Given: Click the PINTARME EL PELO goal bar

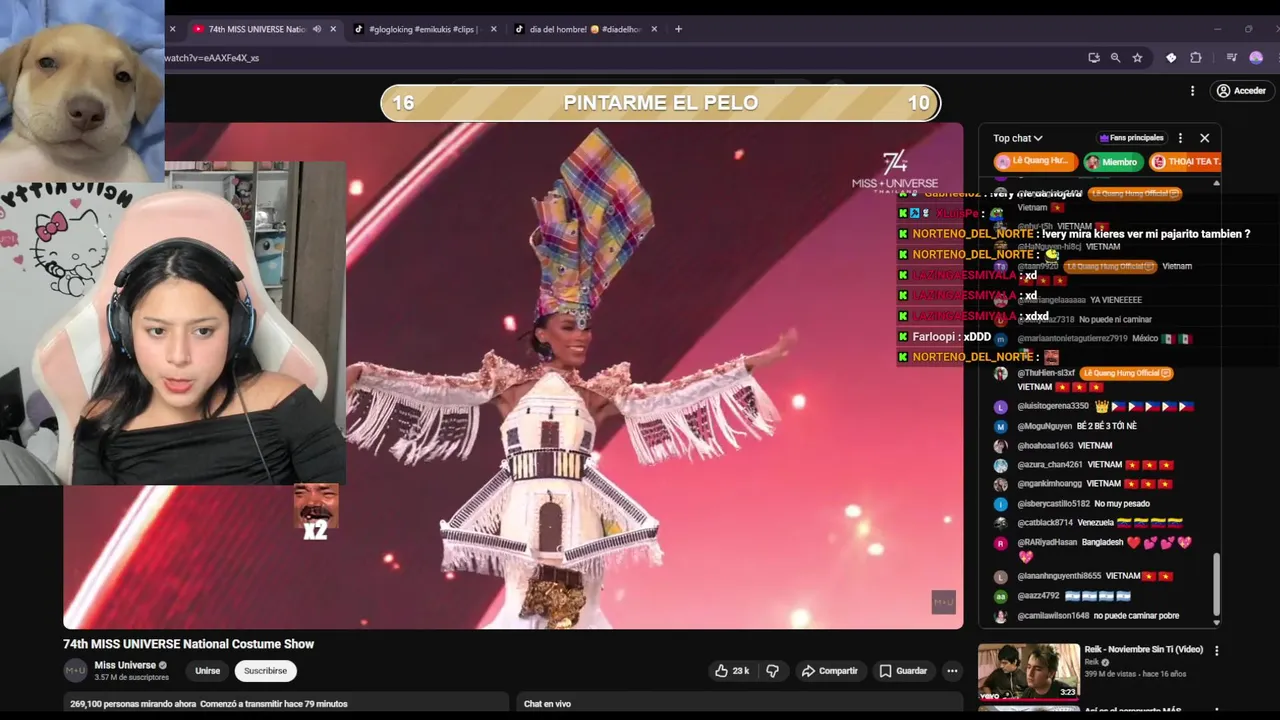Looking at the screenshot, I should click(660, 103).
